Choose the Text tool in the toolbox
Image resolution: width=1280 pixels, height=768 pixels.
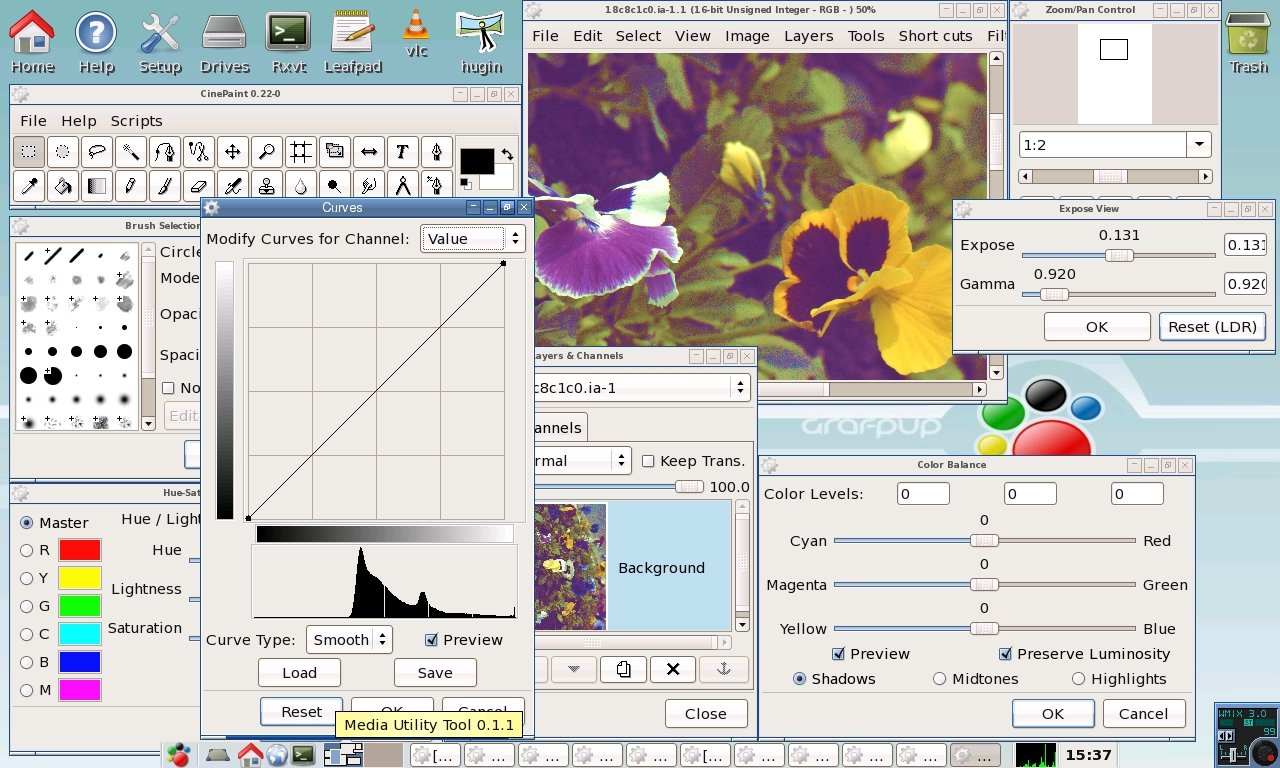[402, 152]
